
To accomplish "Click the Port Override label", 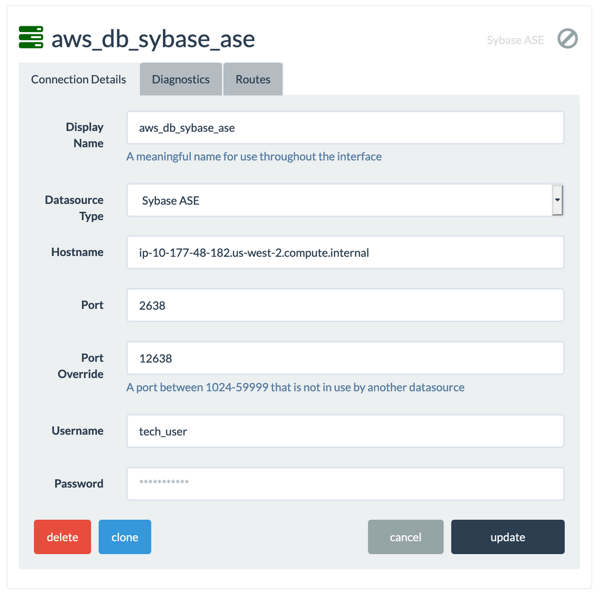I will point(81,366).
